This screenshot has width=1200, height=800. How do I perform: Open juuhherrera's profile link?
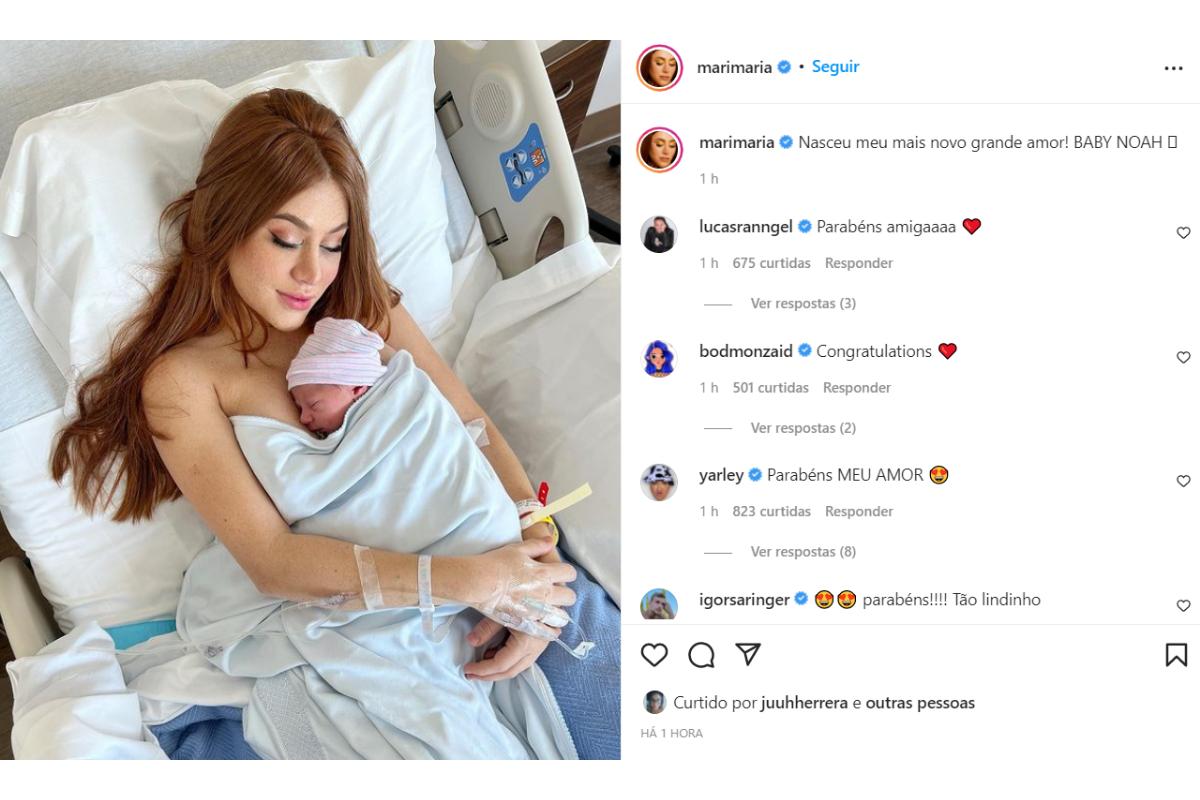[804, 703]
